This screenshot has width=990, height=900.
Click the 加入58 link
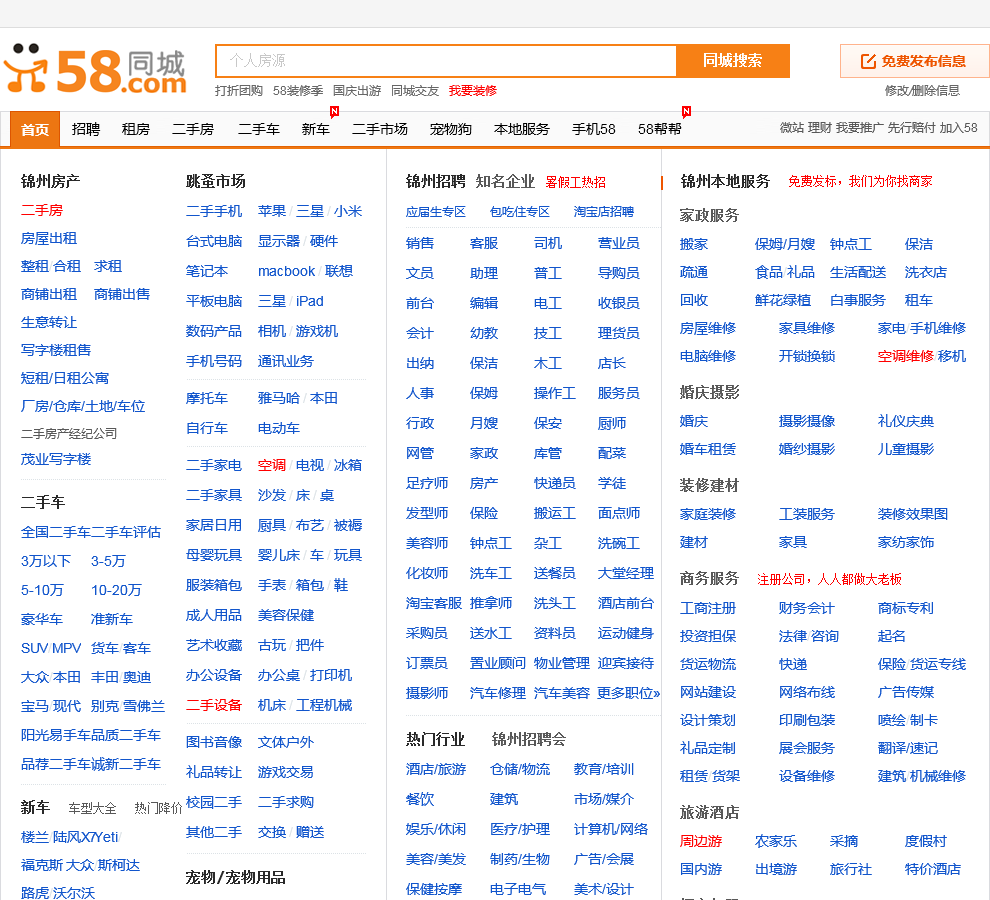coord(958,128)
